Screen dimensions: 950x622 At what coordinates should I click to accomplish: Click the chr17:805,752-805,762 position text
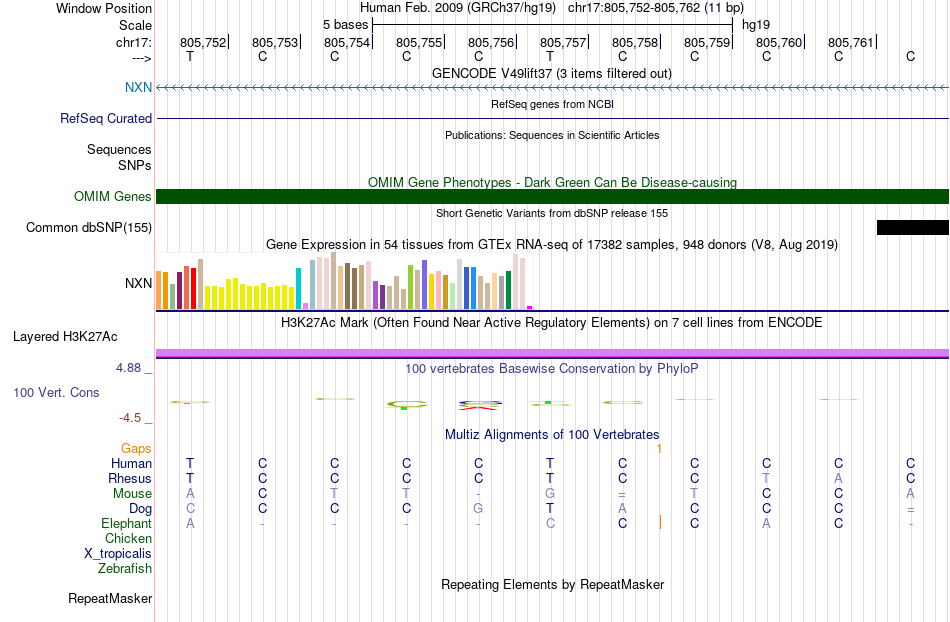pos(656,8)
